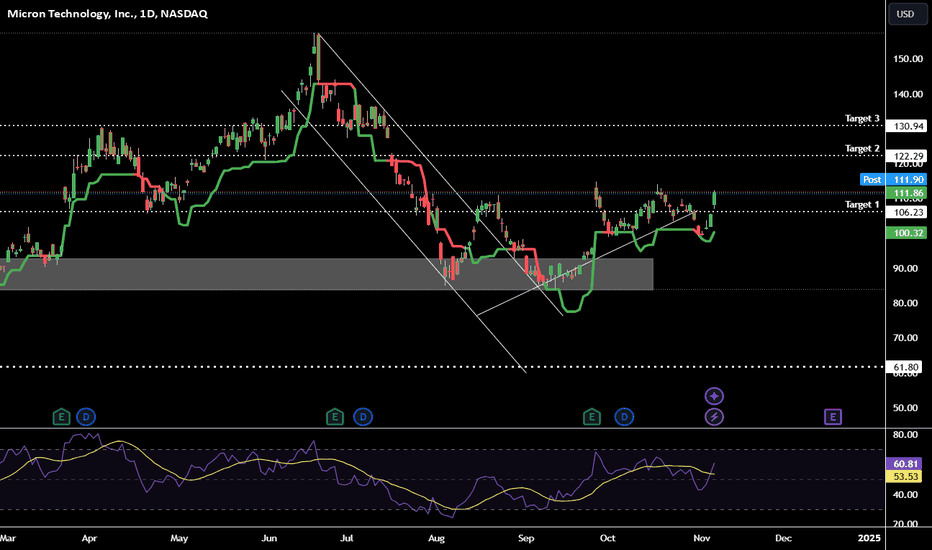Click the Sep label on time axis
Viewport: 932px width, 550px height.
click(x=526, y=538)
